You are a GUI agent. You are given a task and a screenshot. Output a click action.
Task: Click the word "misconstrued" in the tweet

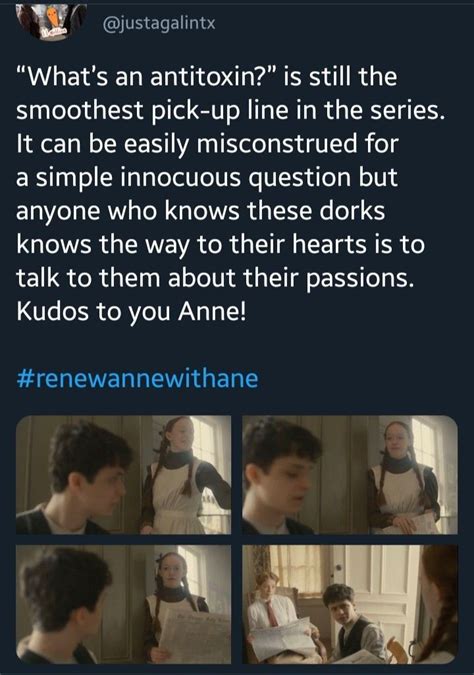(277, 144)
